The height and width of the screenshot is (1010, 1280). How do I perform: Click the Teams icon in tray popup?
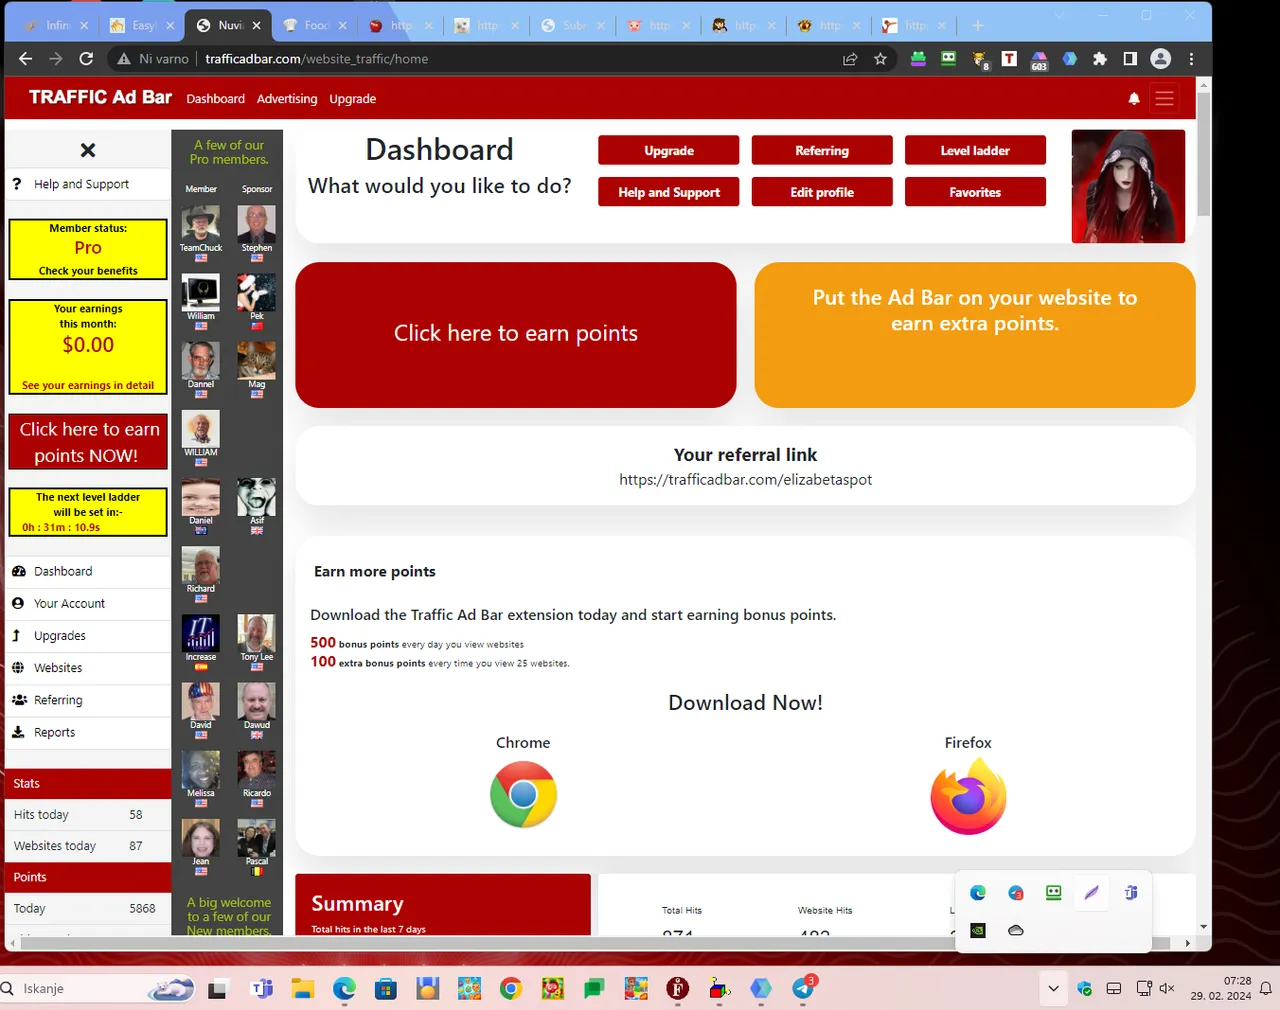(1130, 893)
